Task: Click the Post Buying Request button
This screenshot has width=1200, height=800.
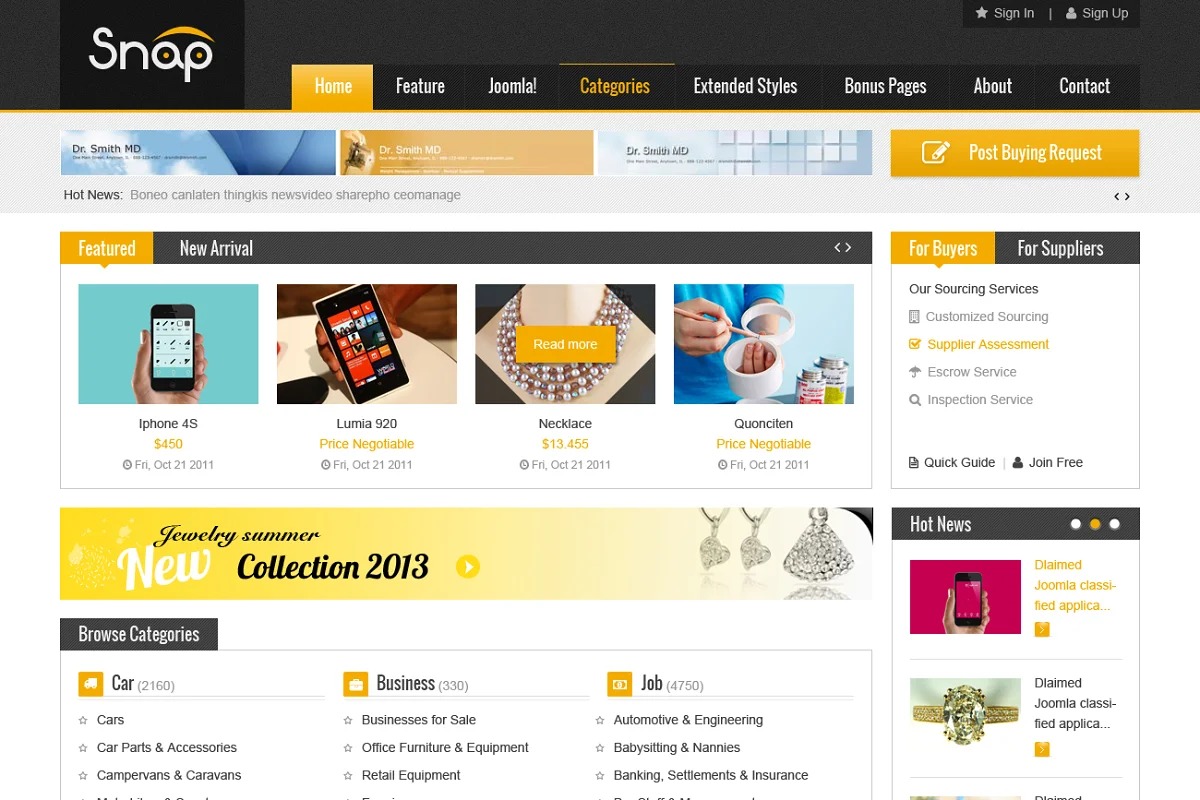Action: 1014,153
